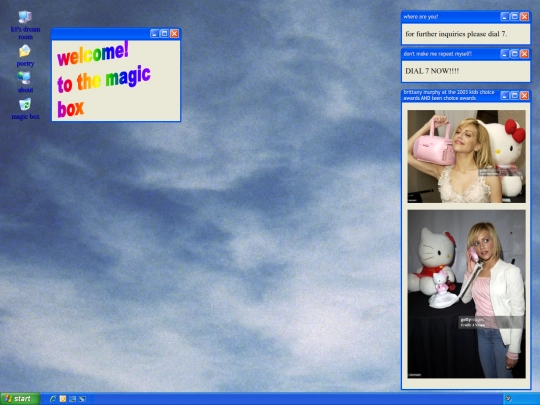Screen dimensions: 540x405
Task: Close the 'don't make me repeat myself!' window
Action: click(x=525, y=54)
